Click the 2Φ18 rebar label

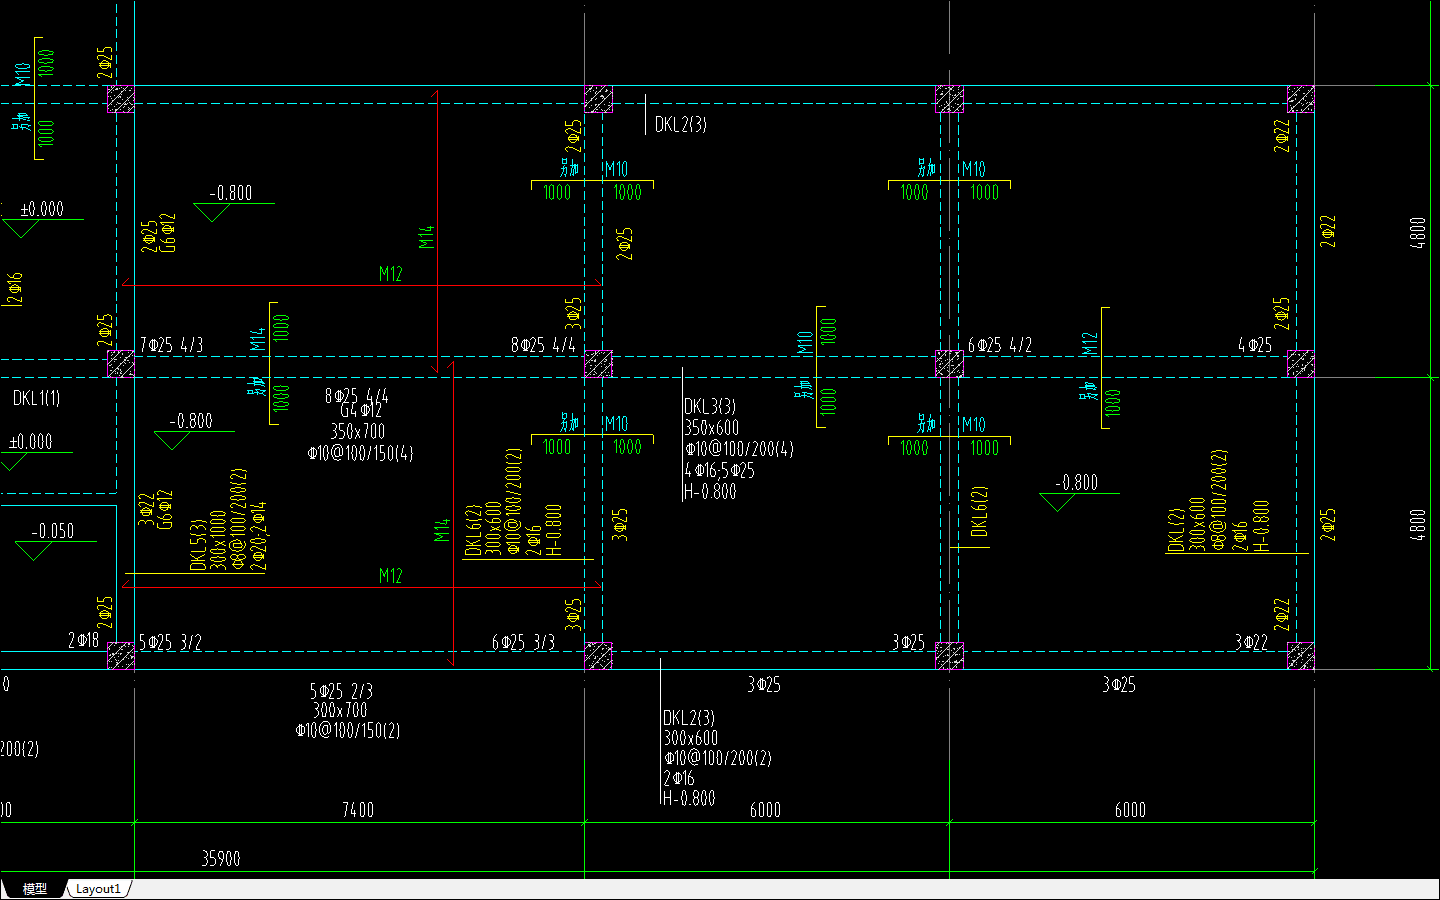pos(83,640)
